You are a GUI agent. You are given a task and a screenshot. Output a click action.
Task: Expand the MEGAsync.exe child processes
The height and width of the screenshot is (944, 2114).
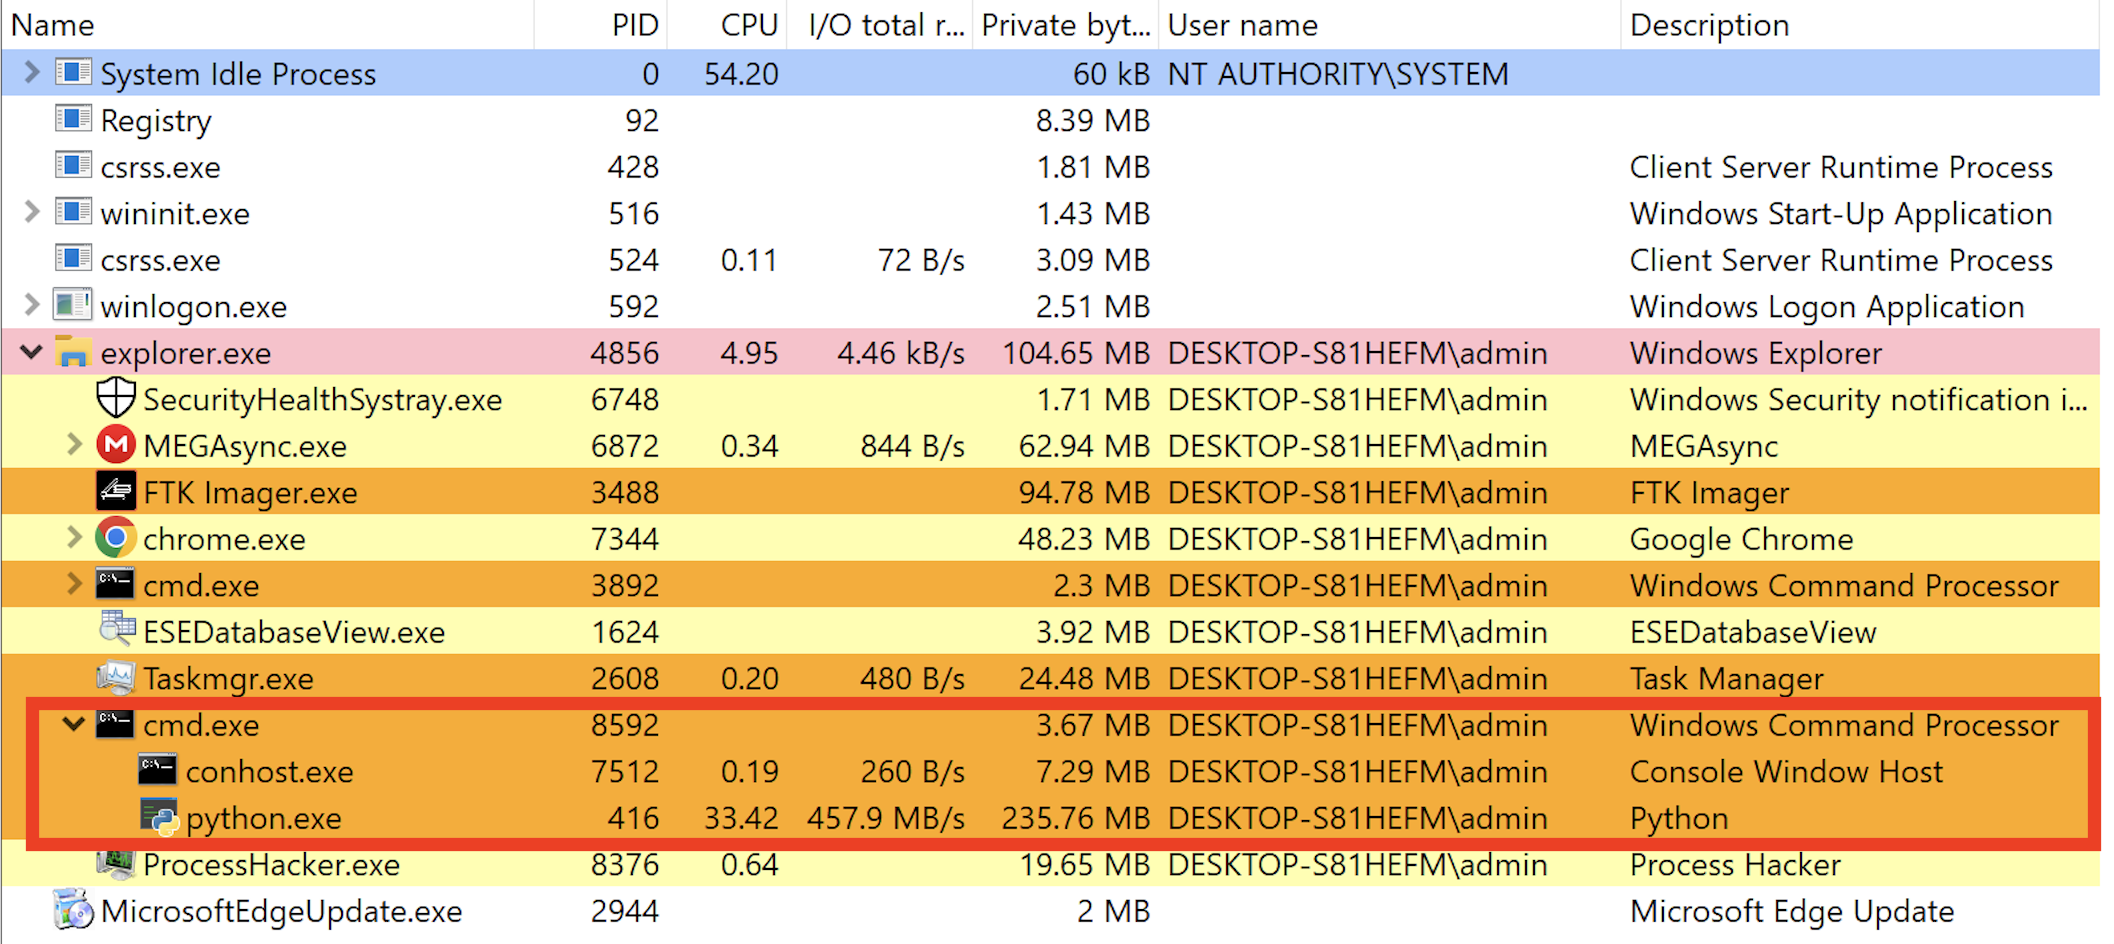(x=74, y=445)
